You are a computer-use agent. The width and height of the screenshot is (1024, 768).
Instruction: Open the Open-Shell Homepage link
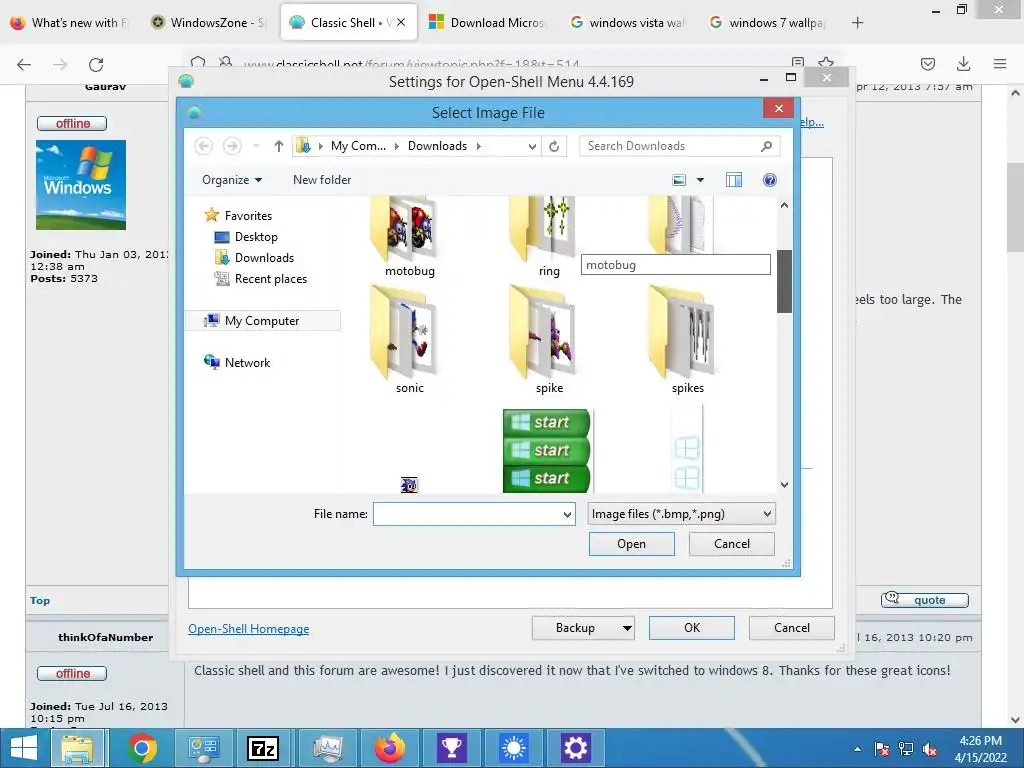pos(249,629)
